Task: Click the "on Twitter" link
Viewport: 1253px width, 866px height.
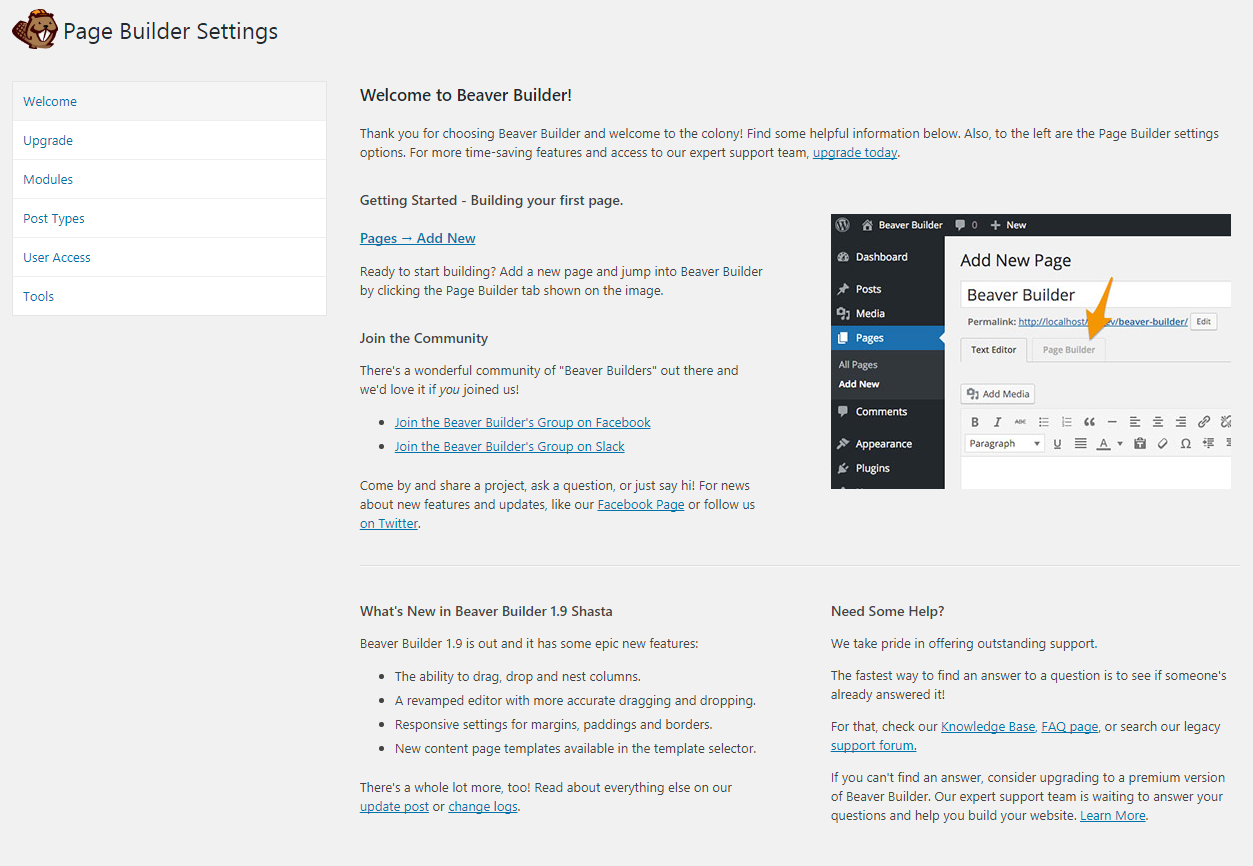Action: pos(389,524)
